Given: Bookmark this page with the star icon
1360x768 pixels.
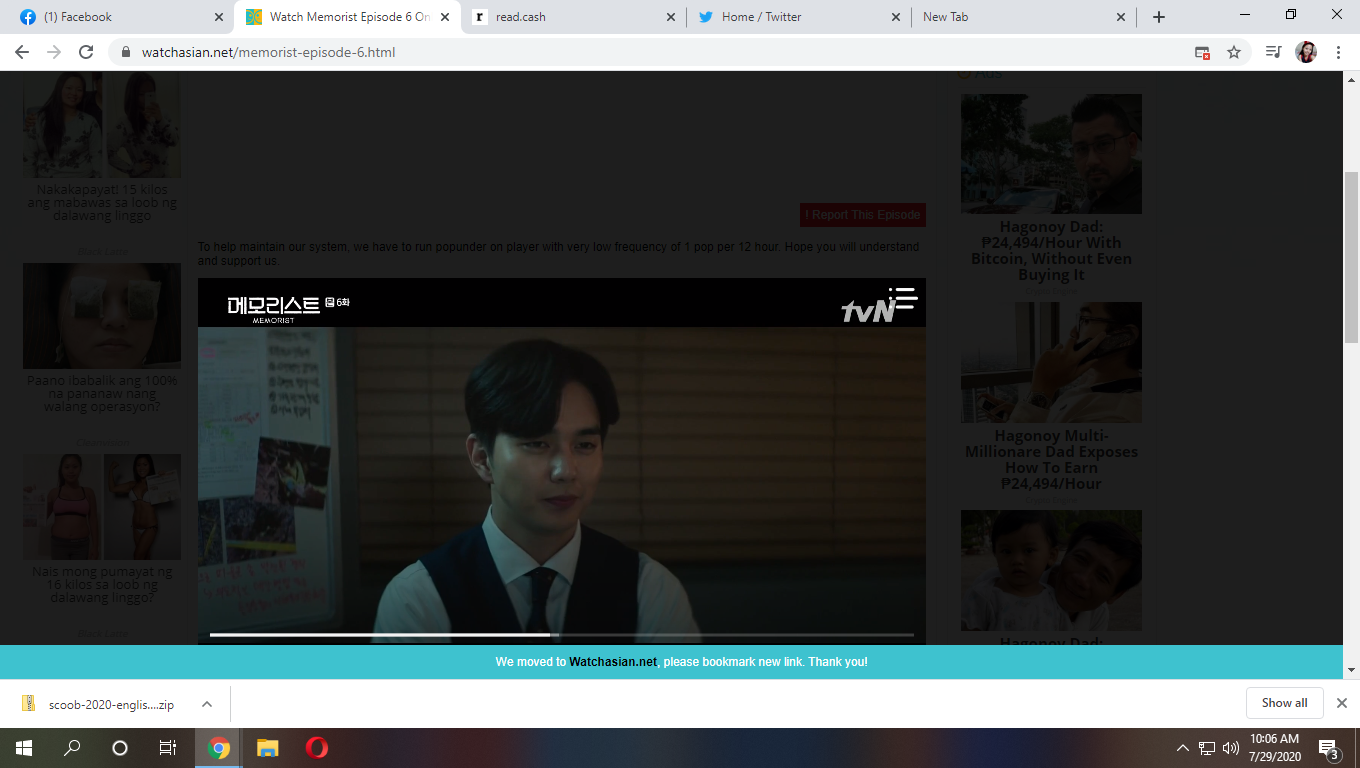Looking at the screenshot, I should 1234,52.
